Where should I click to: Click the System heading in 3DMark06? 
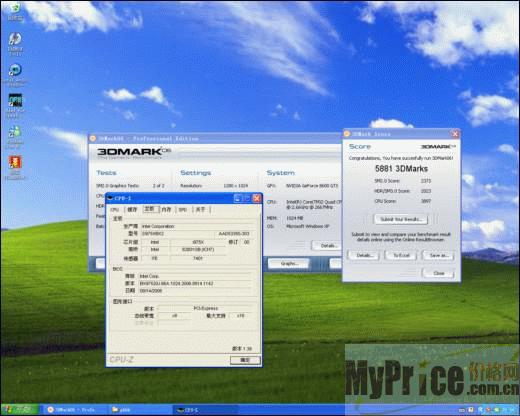[x=281, y=173]
